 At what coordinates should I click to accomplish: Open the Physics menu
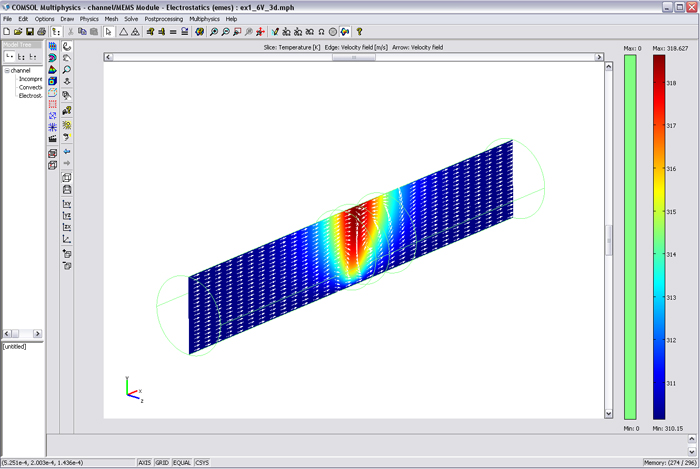click(x=89, y=19)
